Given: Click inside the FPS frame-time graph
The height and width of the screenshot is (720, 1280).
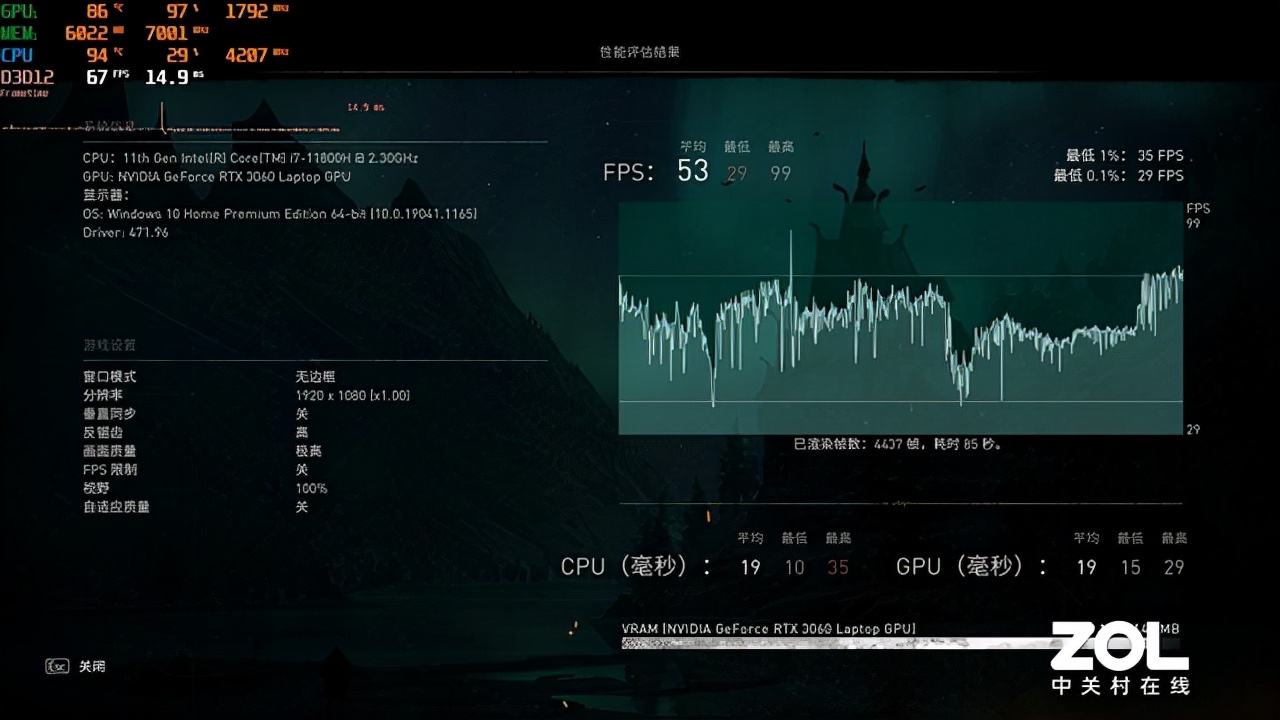Looking at the screenshot, I should coord(900,320).
